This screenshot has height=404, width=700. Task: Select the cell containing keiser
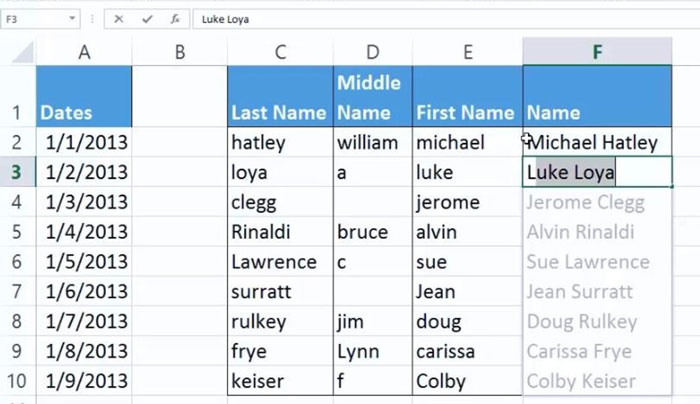point(280,381)
